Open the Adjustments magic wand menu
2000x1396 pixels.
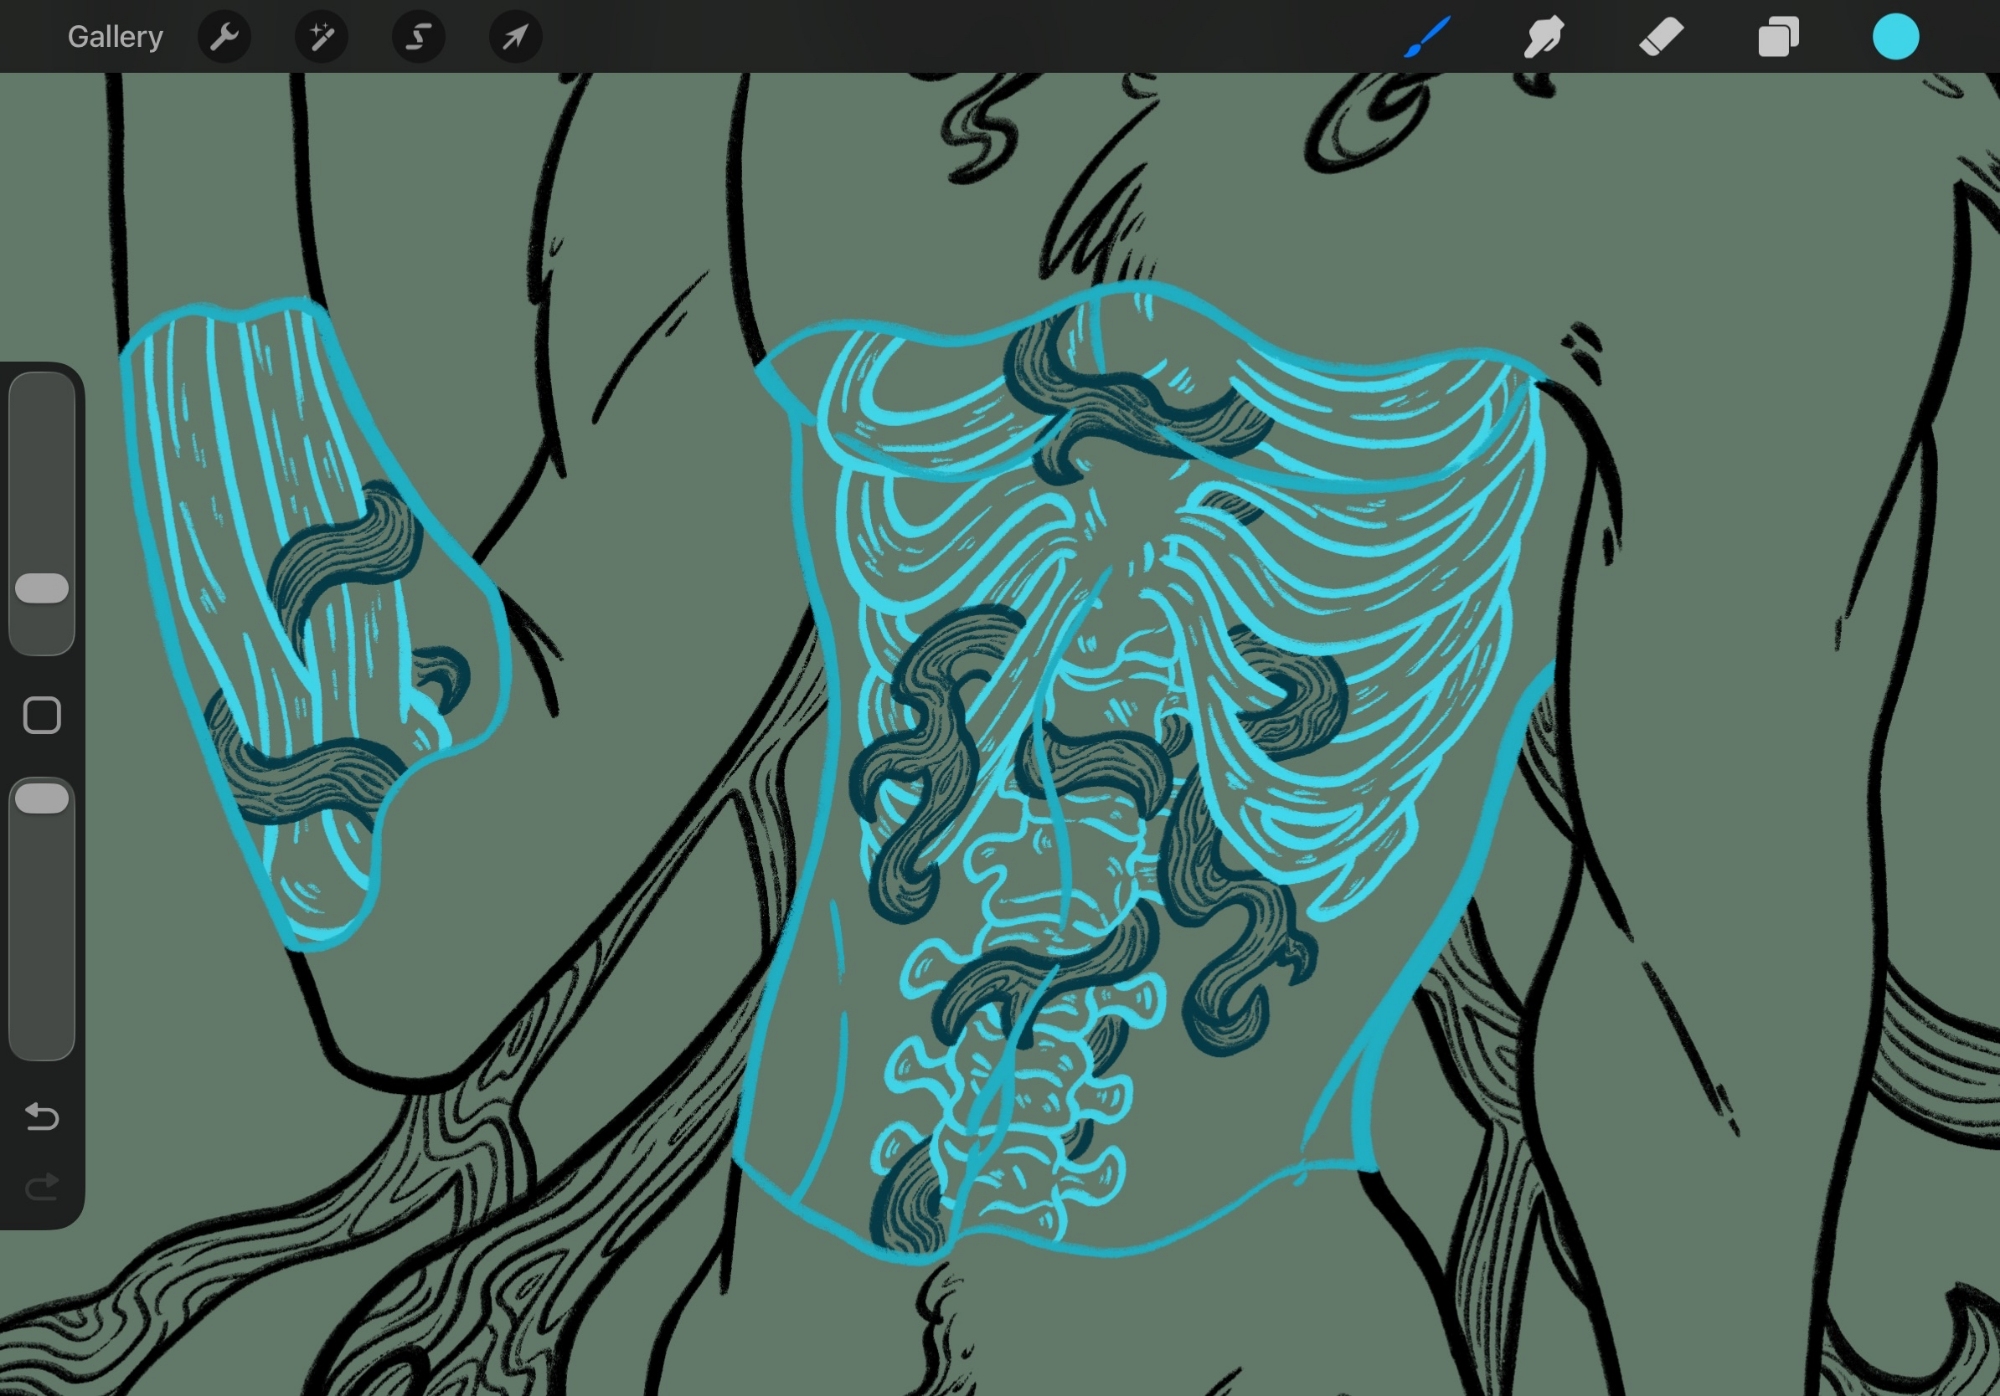tap(321, 37)
